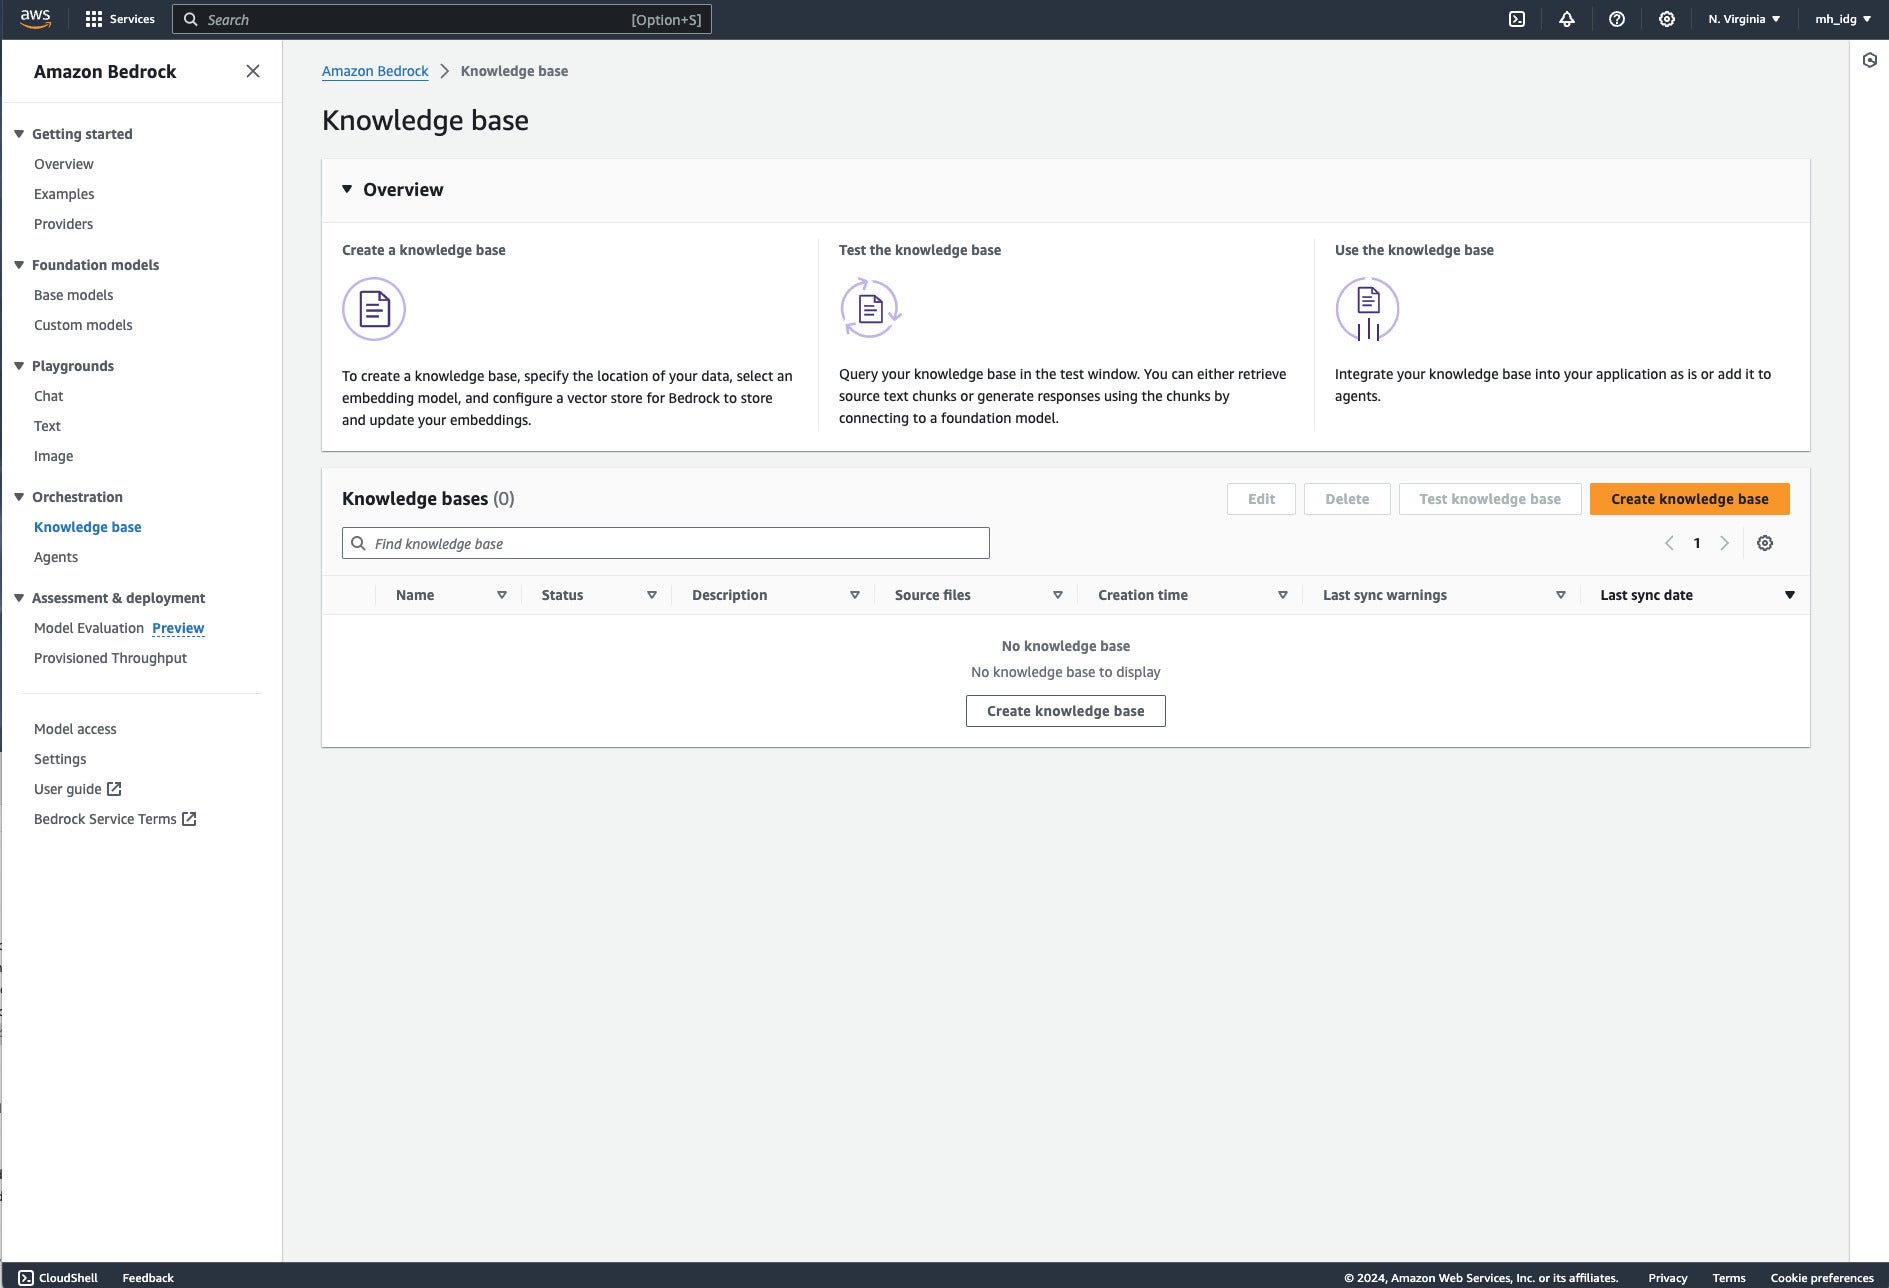Go to next page of knowledge bases

(1724, 543)
